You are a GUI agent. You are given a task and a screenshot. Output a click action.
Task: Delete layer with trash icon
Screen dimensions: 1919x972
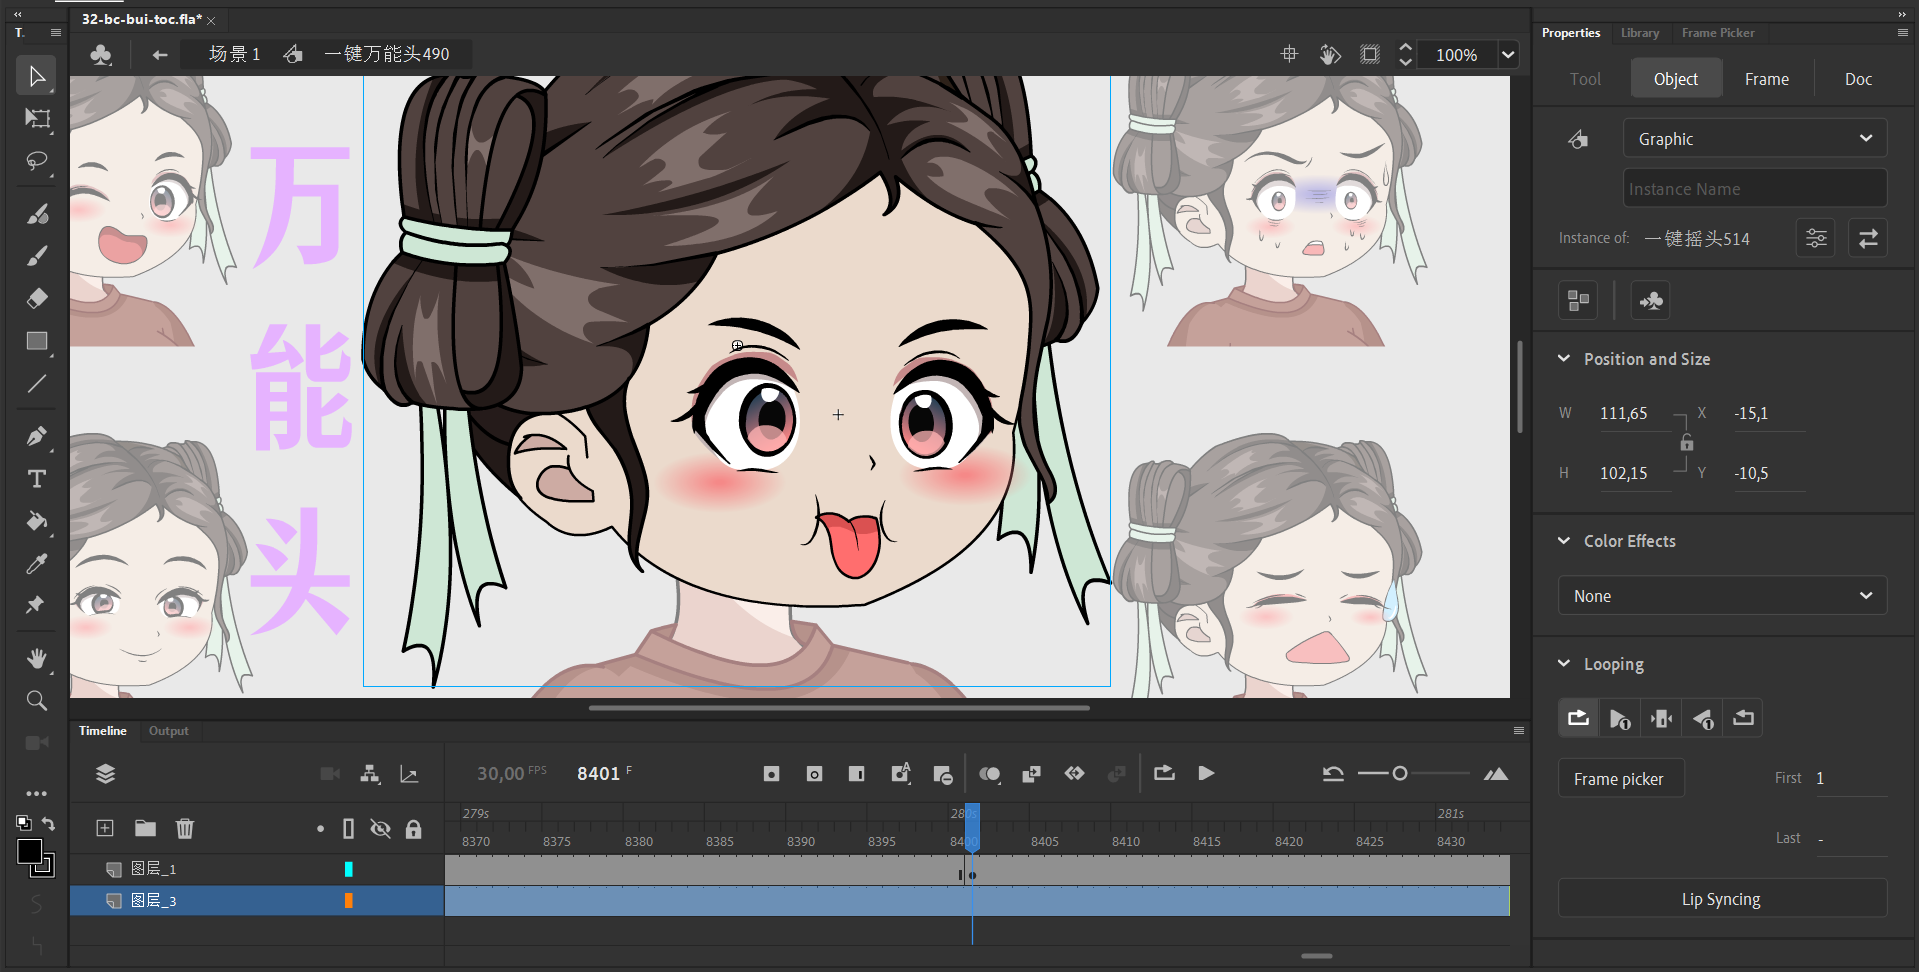pos(185,828)
